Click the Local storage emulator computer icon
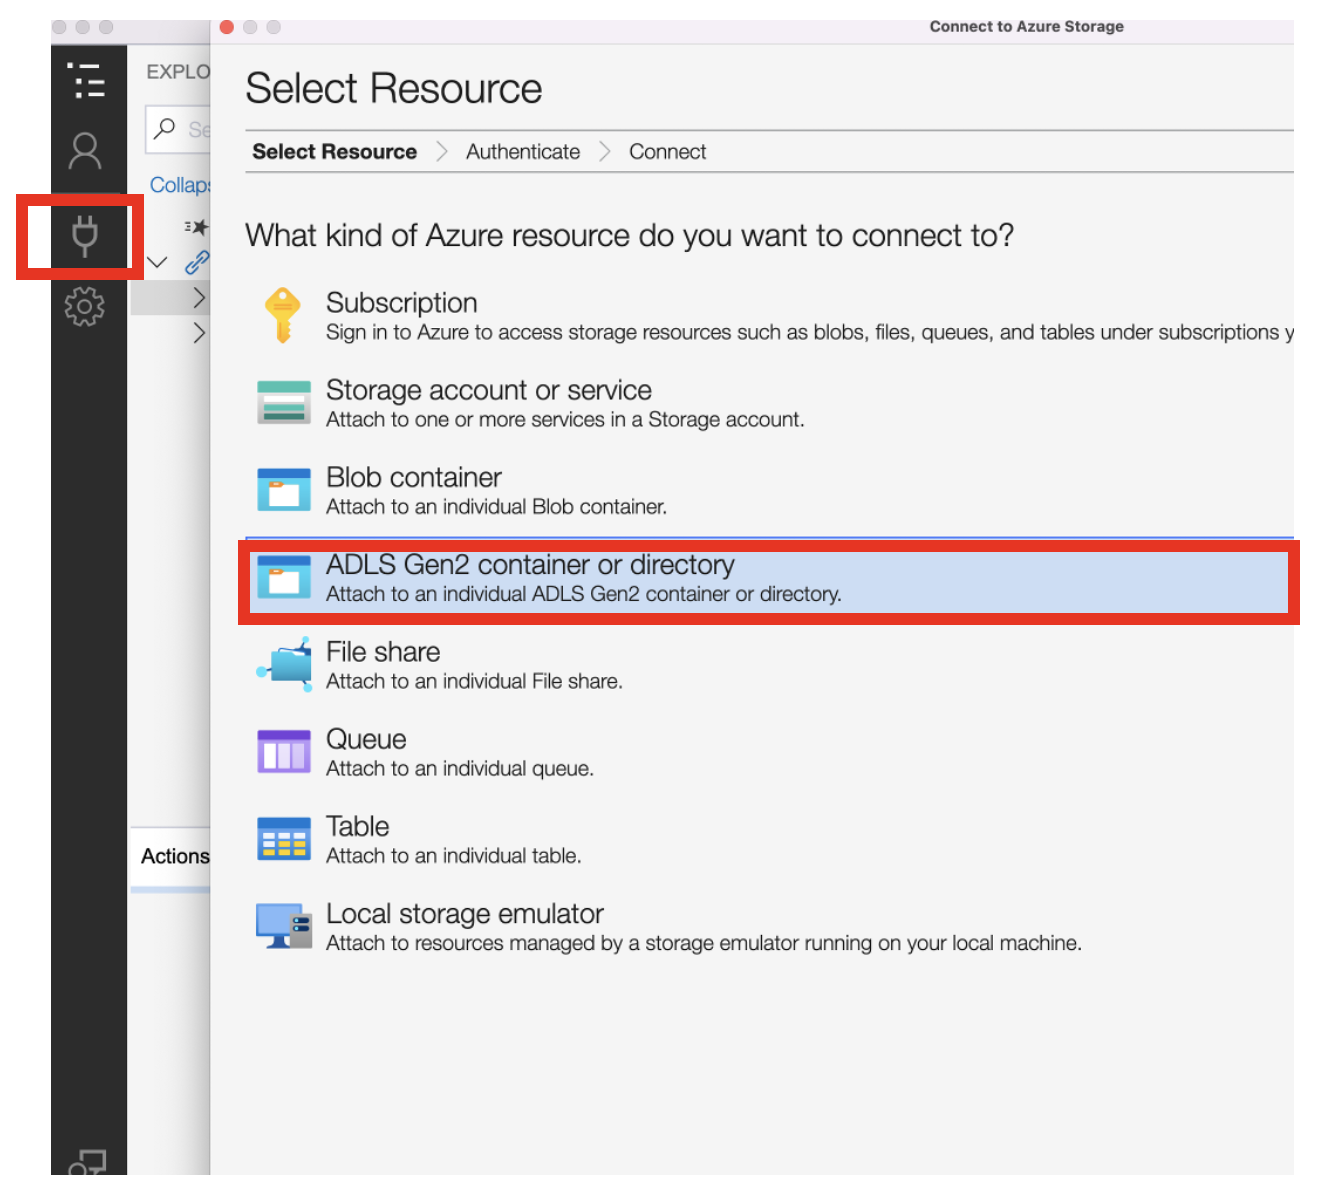This screenshot has width=1318, height=1198. click(284, 926)
